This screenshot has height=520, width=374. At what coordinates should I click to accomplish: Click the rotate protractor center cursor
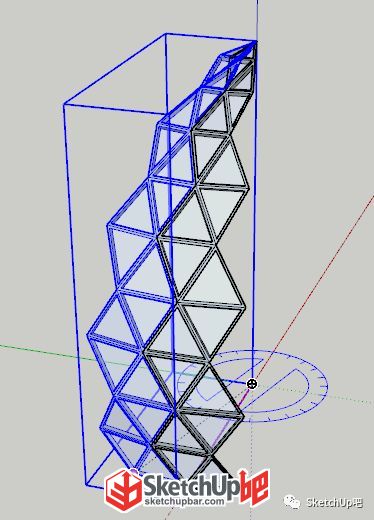[252, 384]
